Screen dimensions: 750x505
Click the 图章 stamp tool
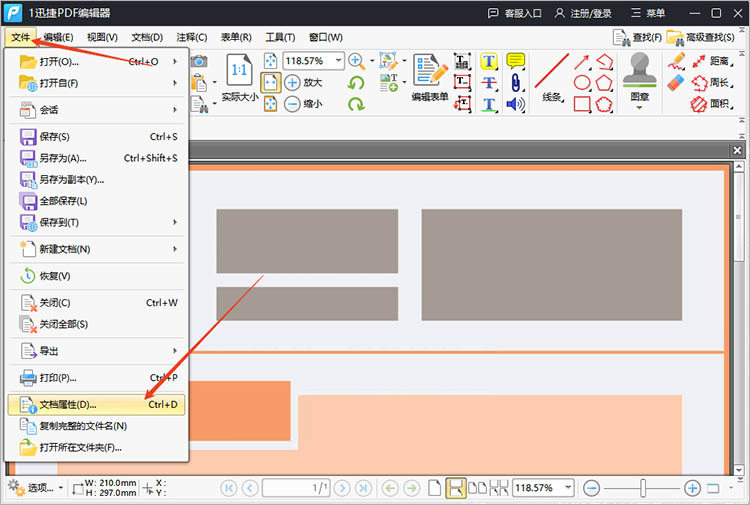click(640, 80)
